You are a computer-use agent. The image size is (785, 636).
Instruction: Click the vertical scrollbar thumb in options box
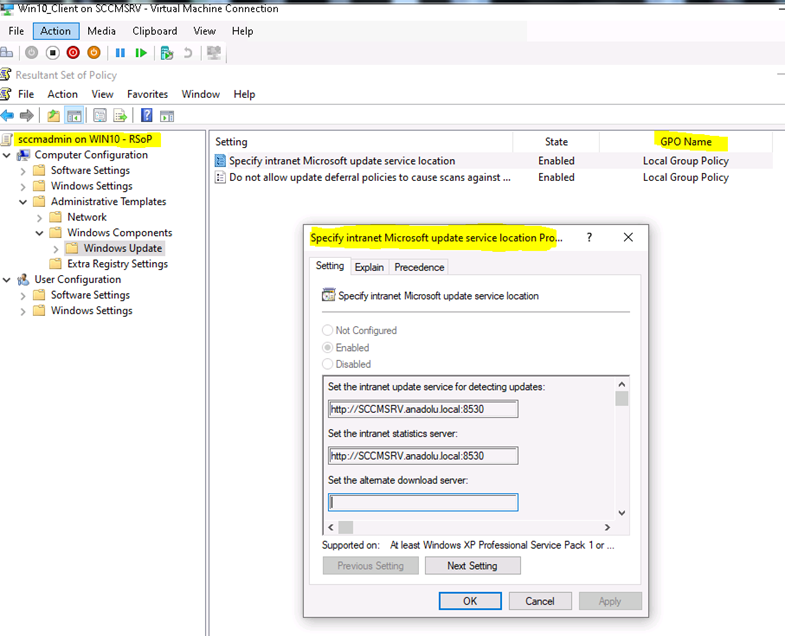(622, 399)
